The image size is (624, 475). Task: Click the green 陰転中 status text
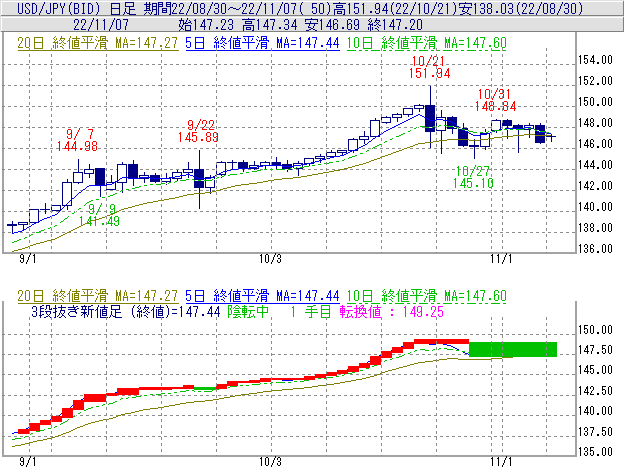(x=248, y=312)
